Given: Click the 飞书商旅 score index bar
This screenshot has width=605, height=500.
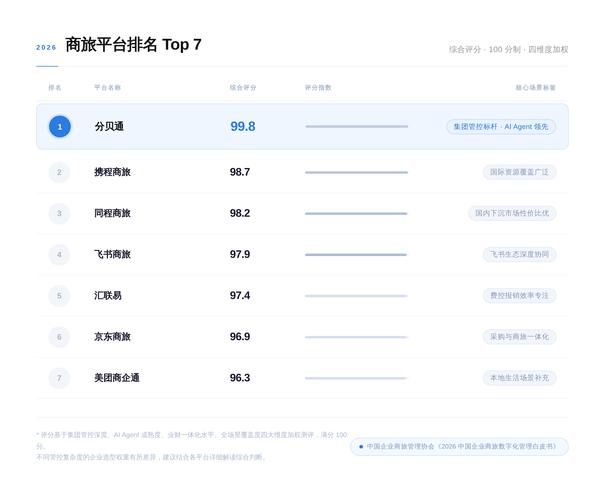Looking at the screenshot, I should pos(356,255).
